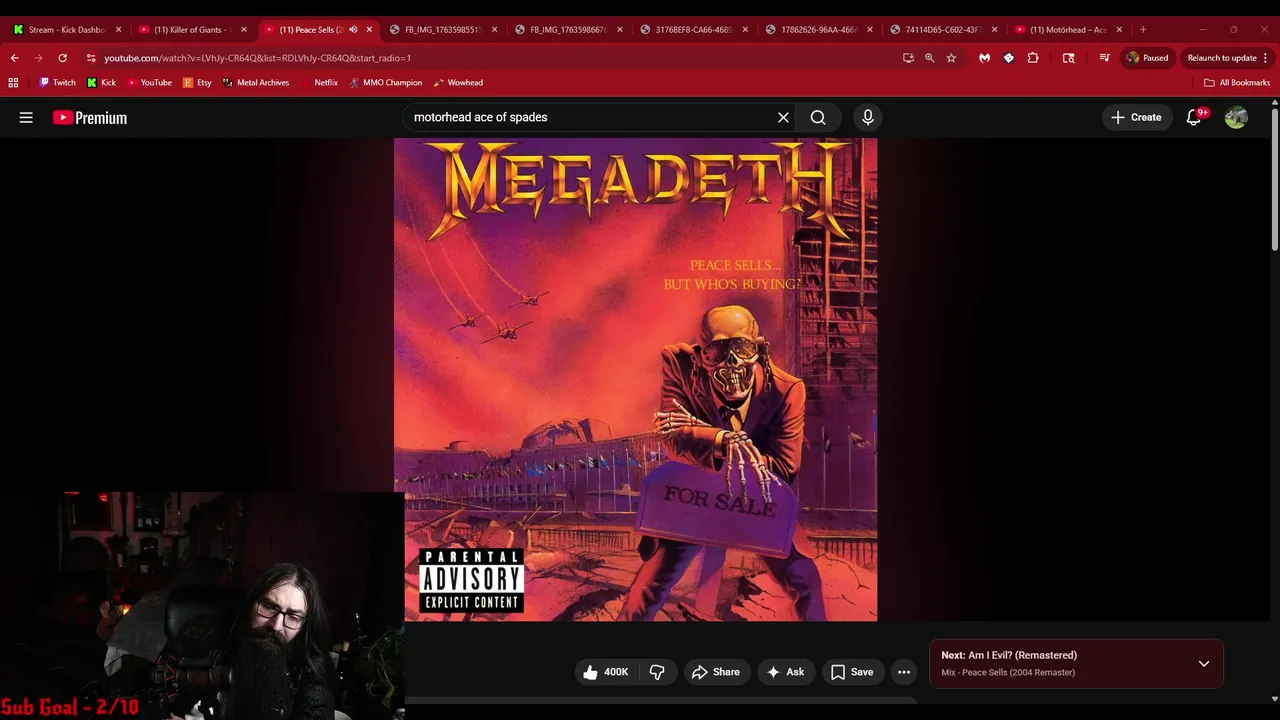Open the Metal Archives bookmark
The image size is (1280, 720).
tap(256, 83)
